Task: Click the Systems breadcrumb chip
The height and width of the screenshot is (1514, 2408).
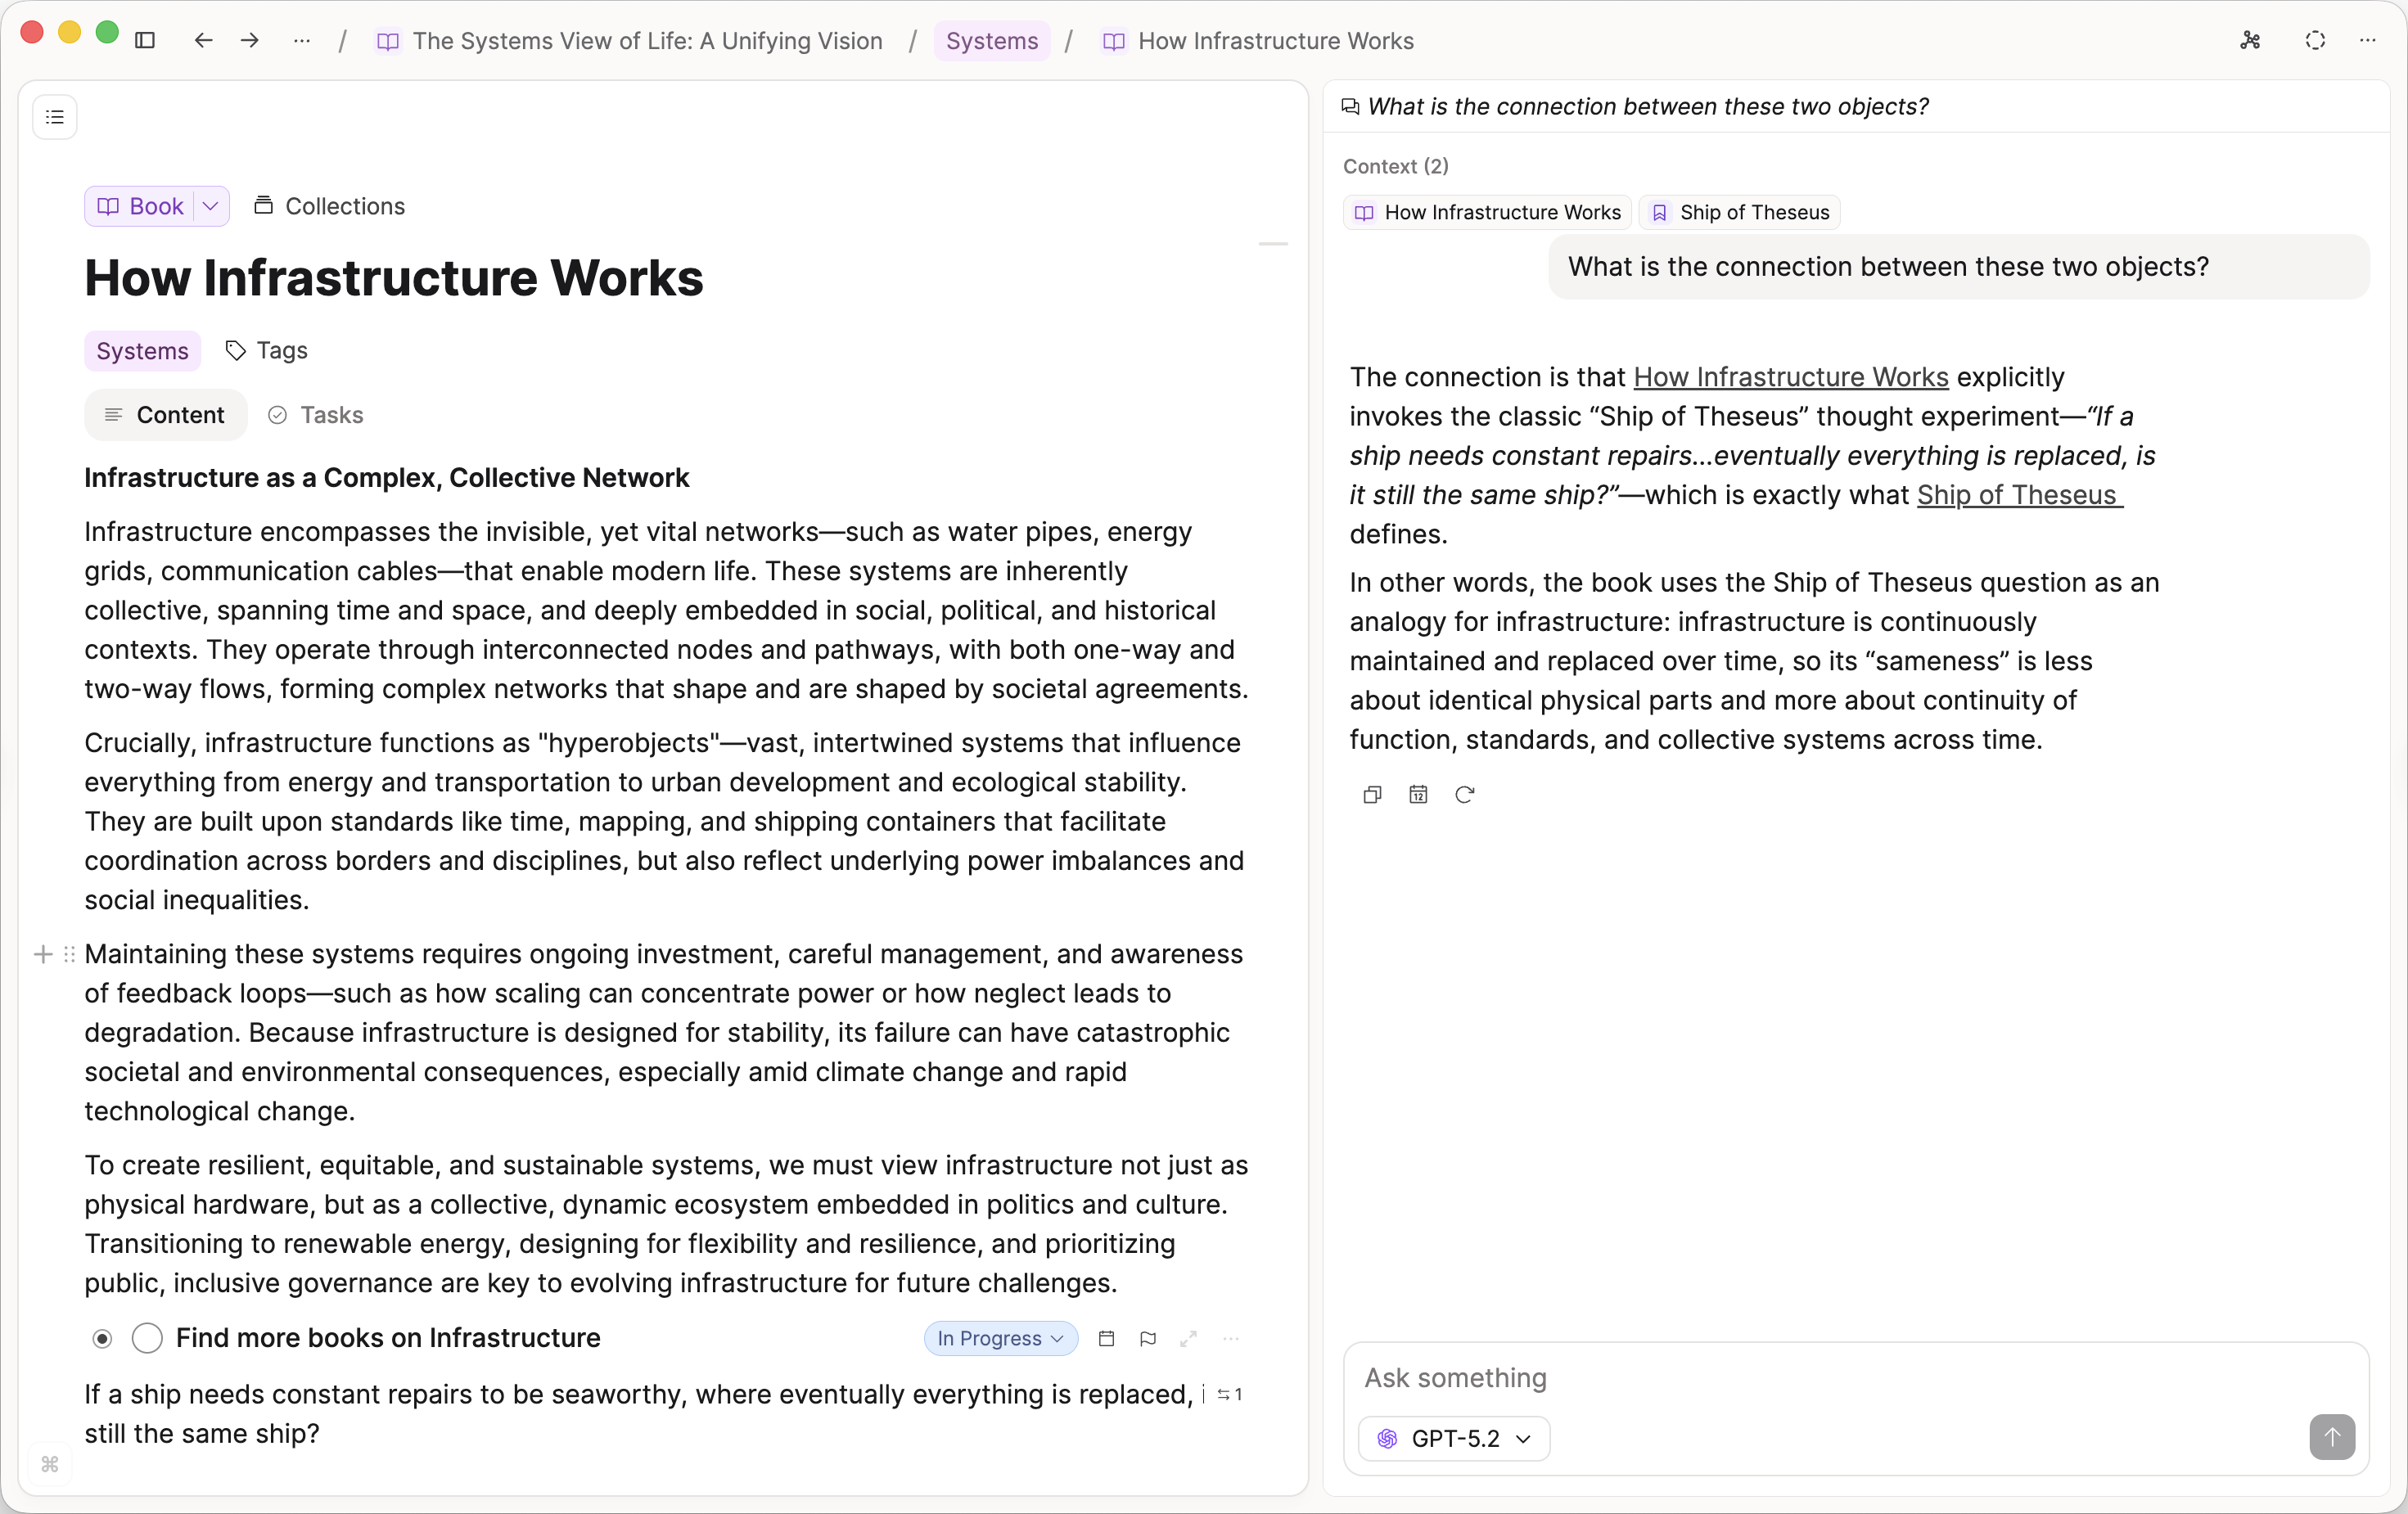Action: tap(991, 41)
